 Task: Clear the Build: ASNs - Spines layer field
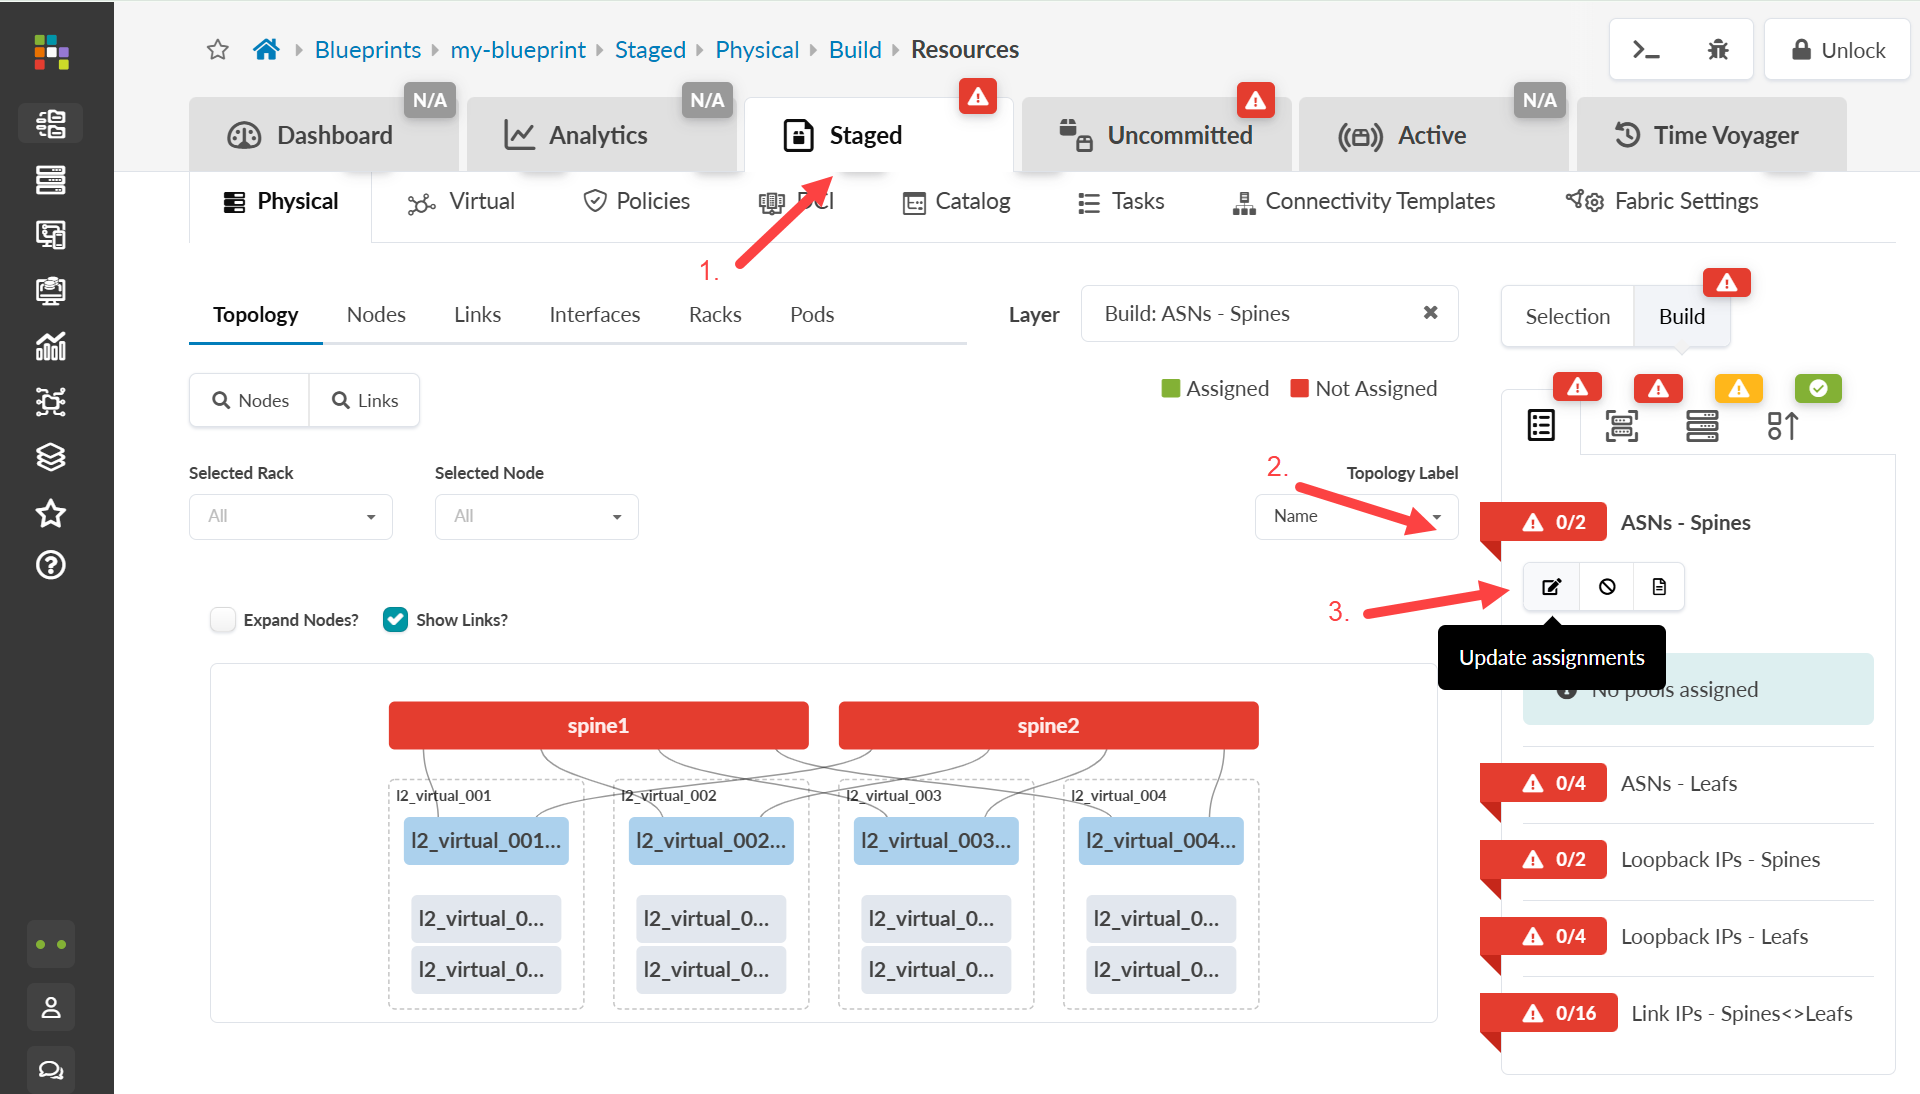point(1431,313)
